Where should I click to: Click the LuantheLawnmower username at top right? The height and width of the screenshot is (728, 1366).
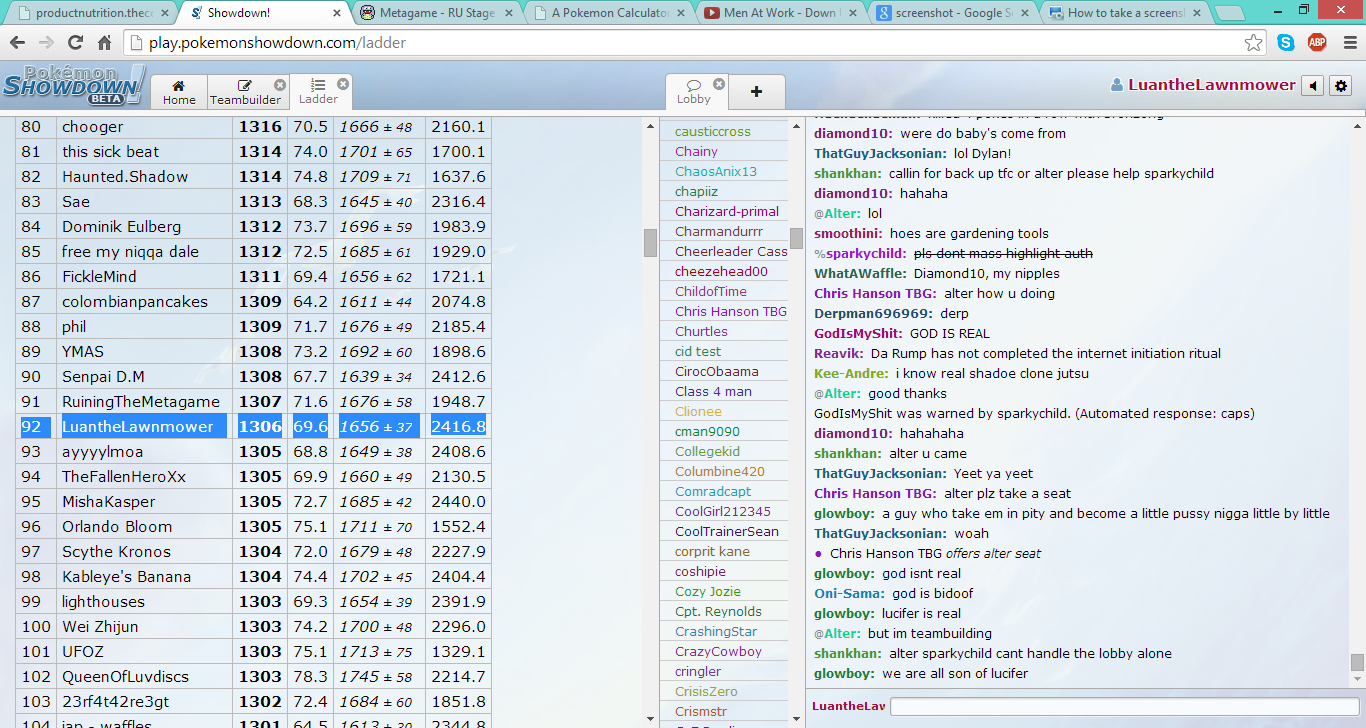coord(1211,85)
